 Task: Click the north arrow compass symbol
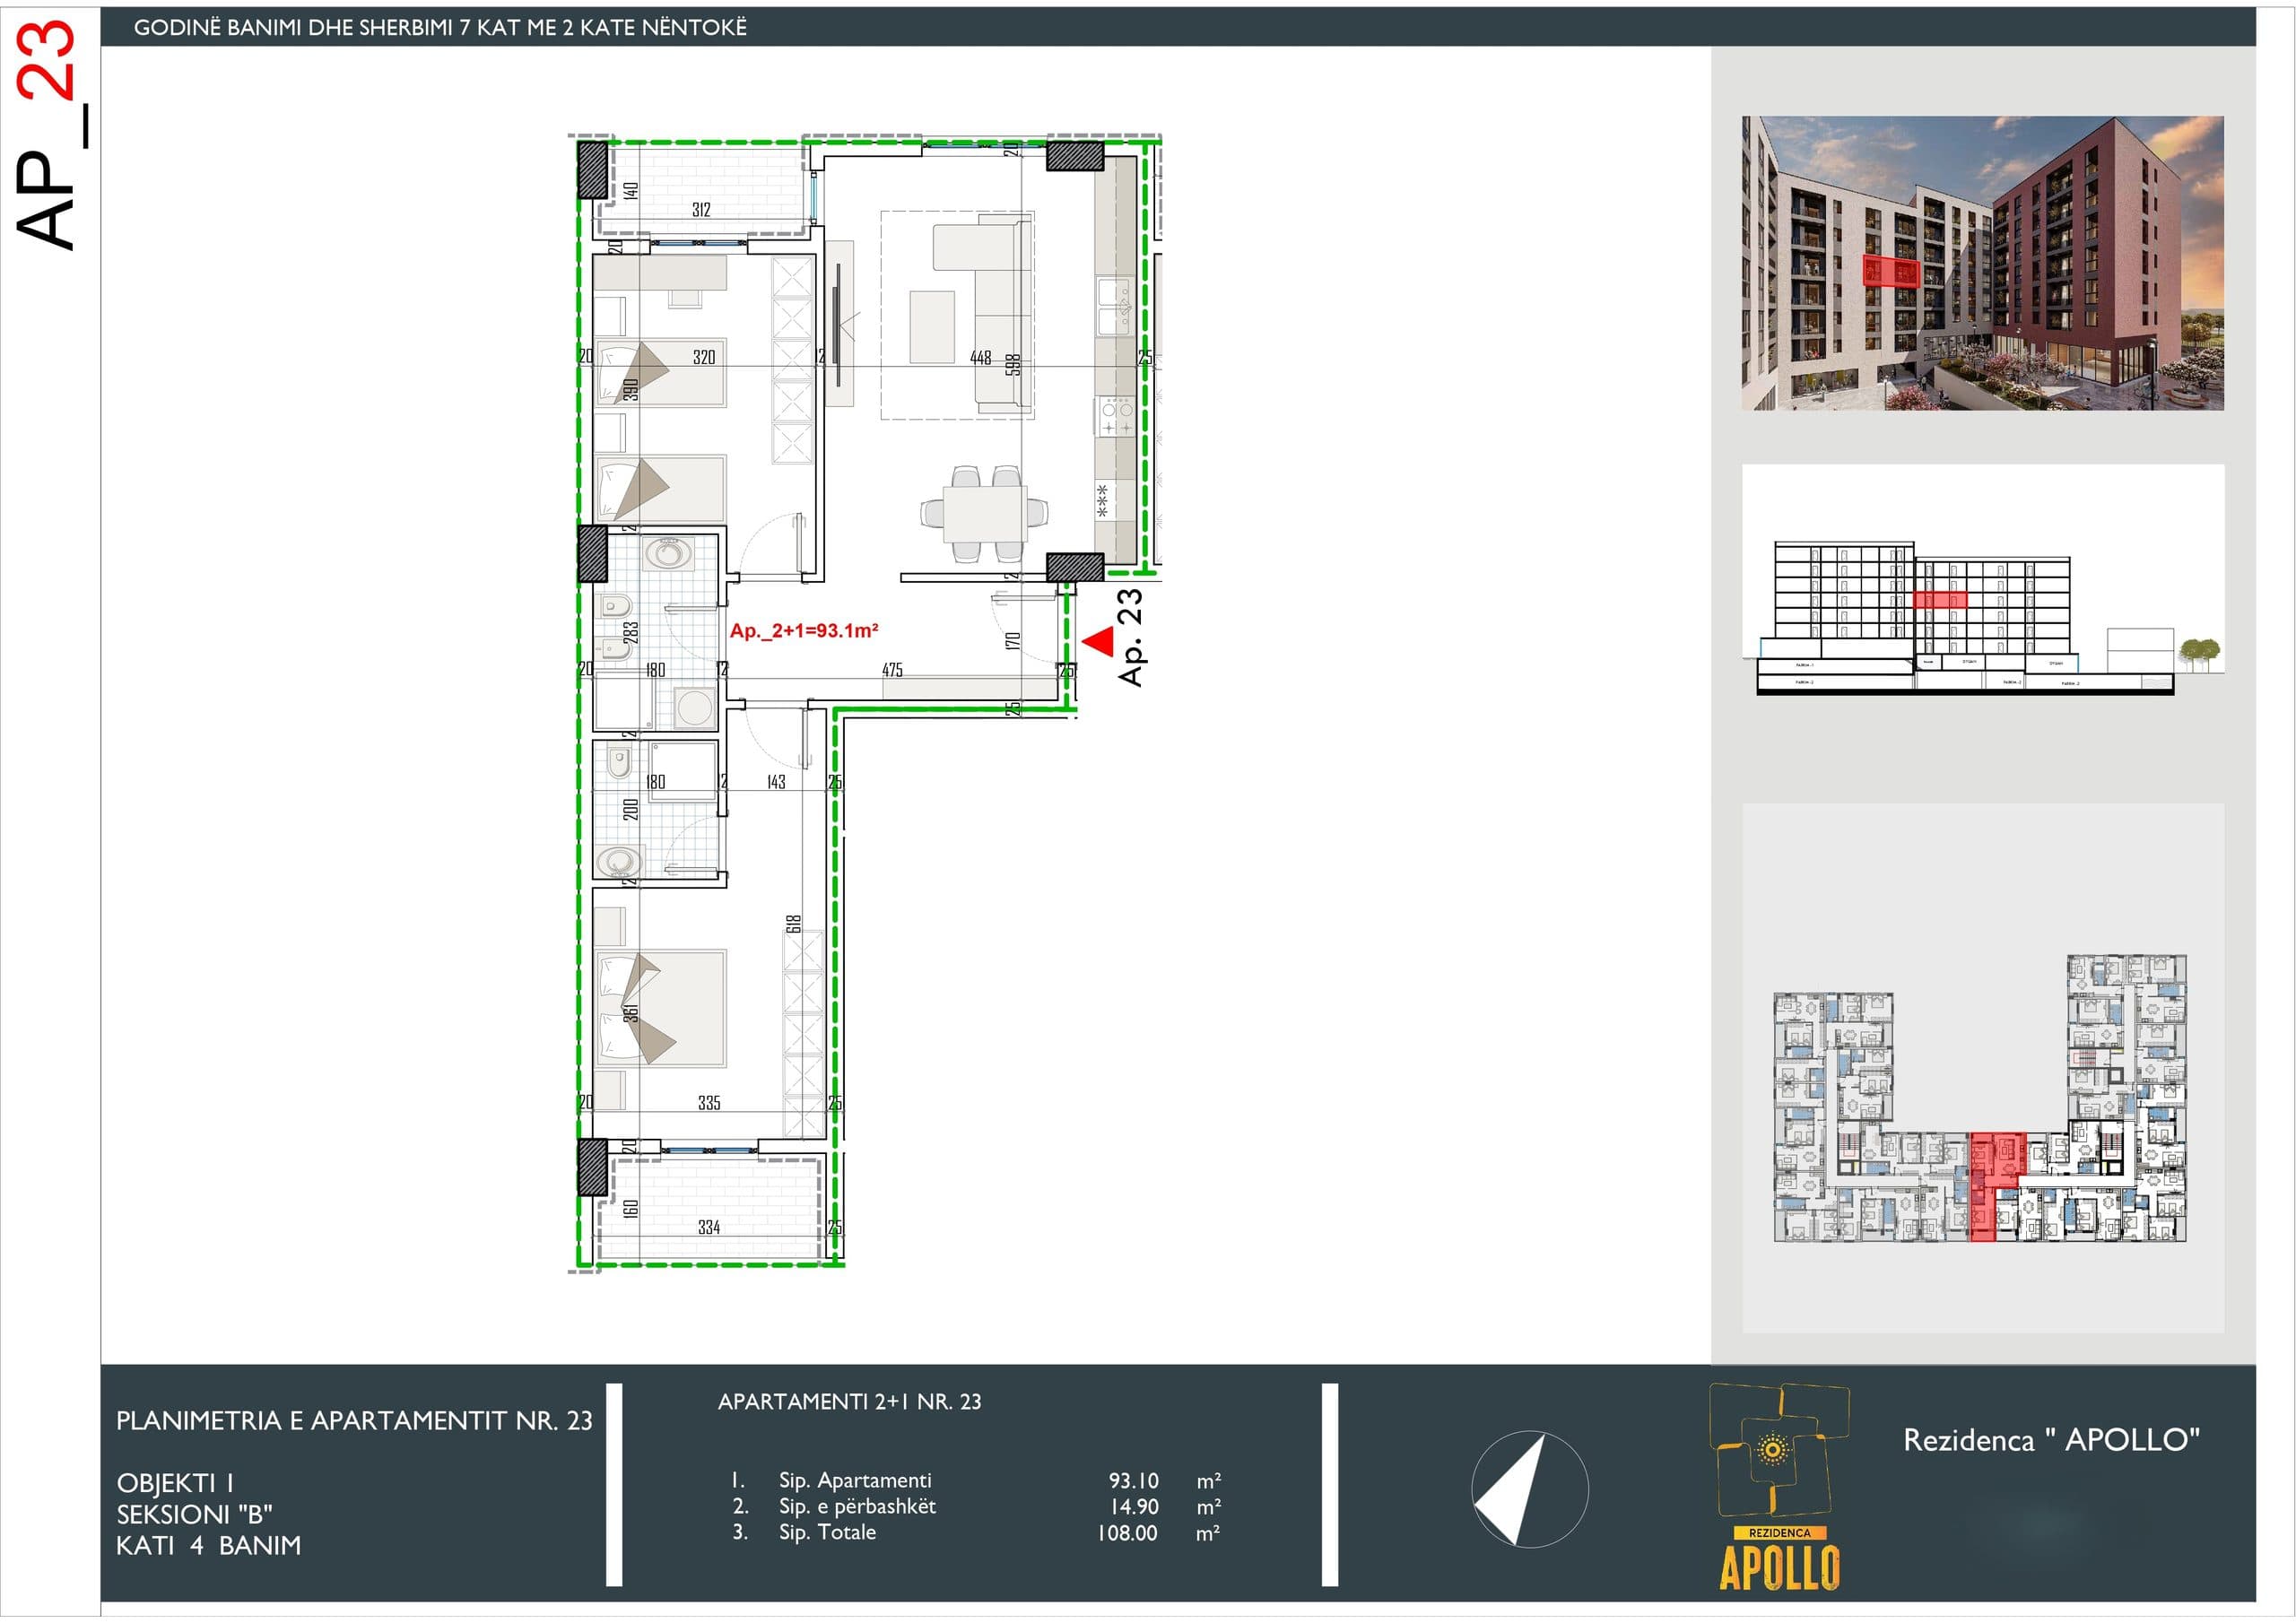[x=1529, y=1489]
